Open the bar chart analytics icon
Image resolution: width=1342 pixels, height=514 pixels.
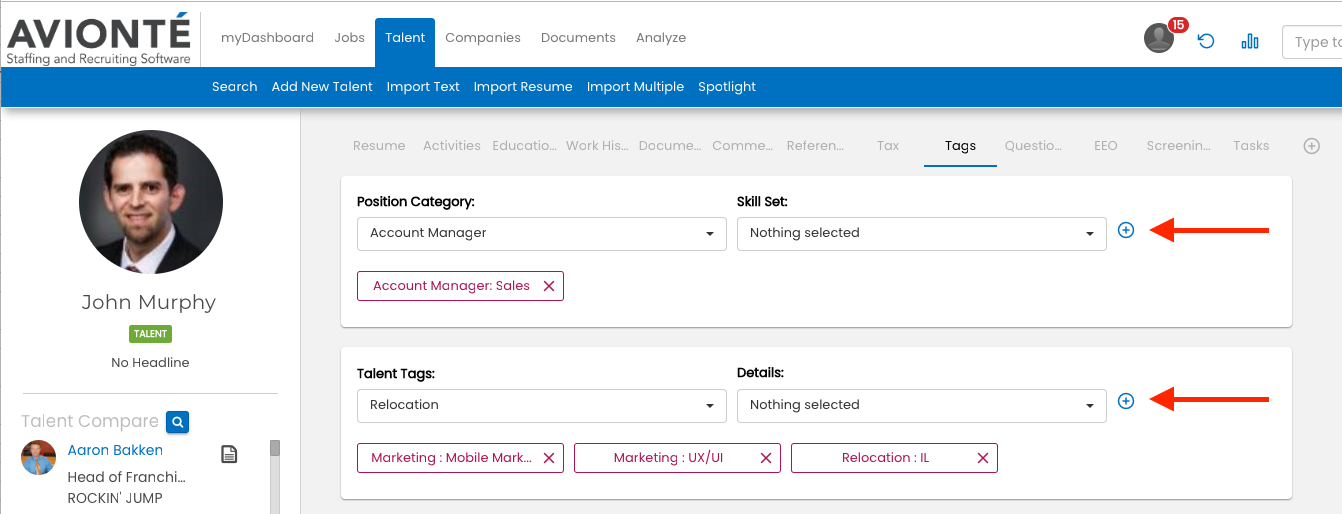[1250, 41]
